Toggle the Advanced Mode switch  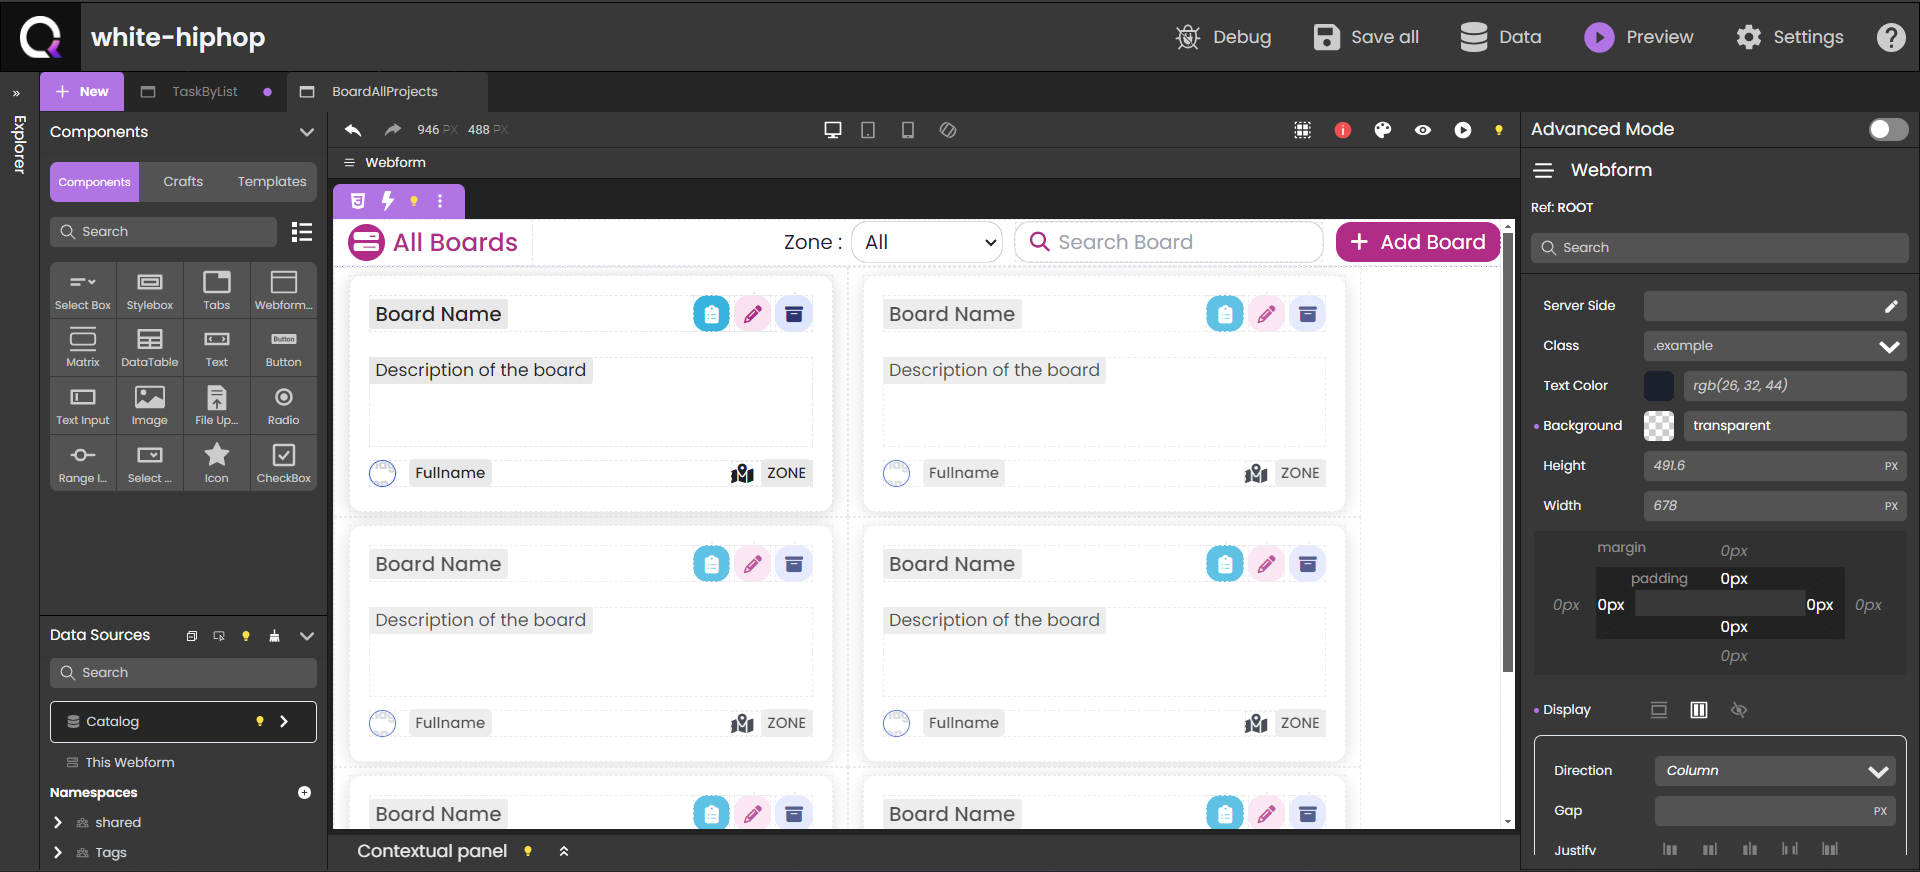point(1888,129)
